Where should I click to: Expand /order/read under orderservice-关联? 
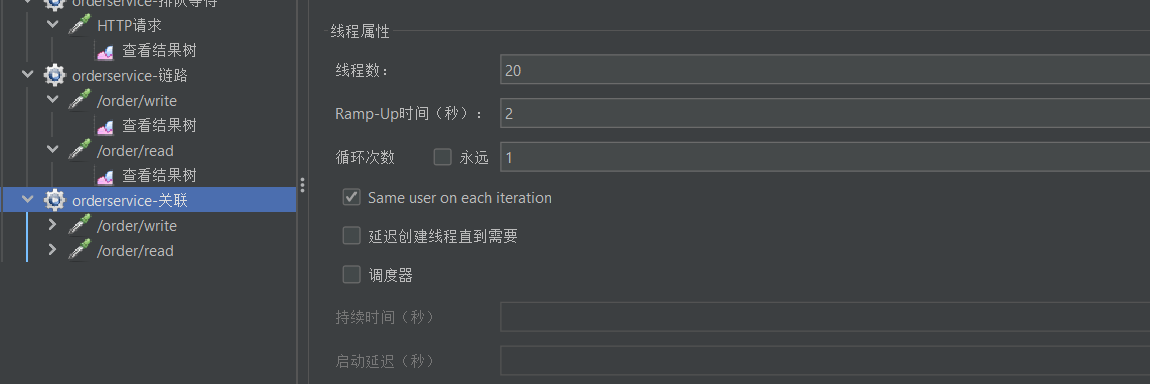(52, 249)
